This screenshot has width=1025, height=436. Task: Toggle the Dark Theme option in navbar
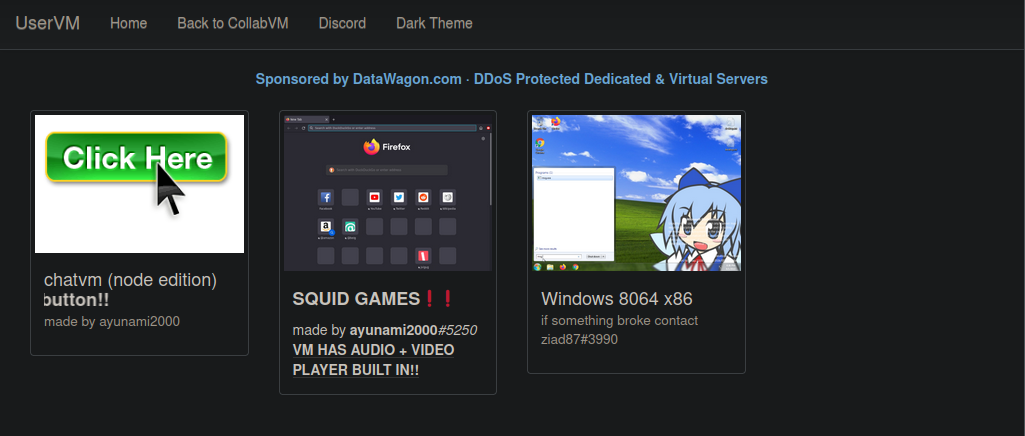pos(434,23)
